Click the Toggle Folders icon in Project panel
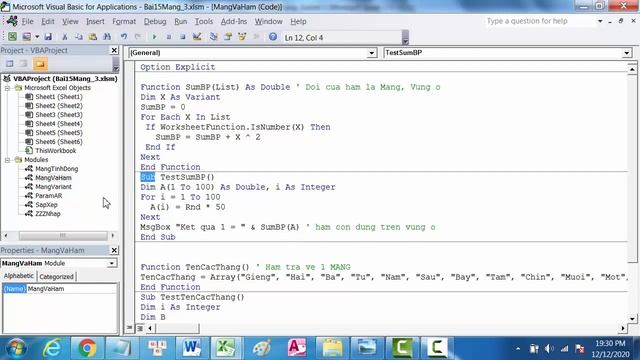Viewport: 640px width, 360px height. pyautogui.click(x=40, y=64)
